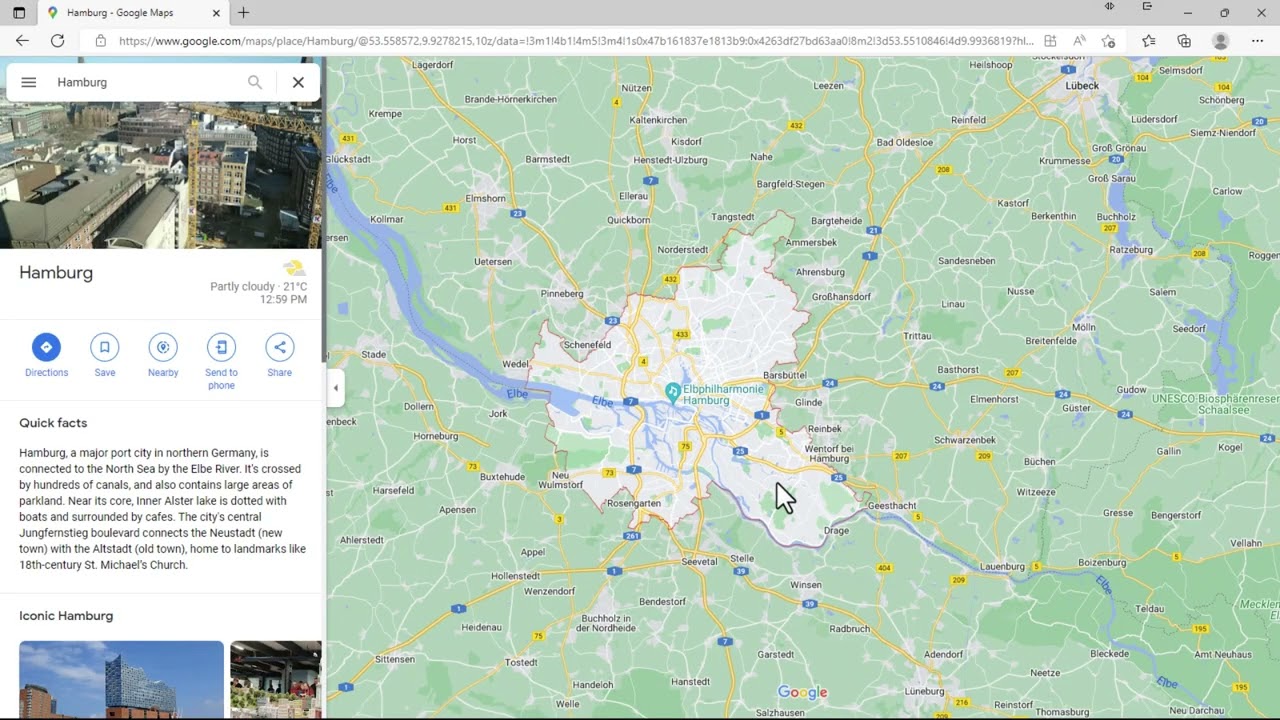Screen dimensions: 1280x720
Task: Open a new browser tab
Action: coord(243,13)
